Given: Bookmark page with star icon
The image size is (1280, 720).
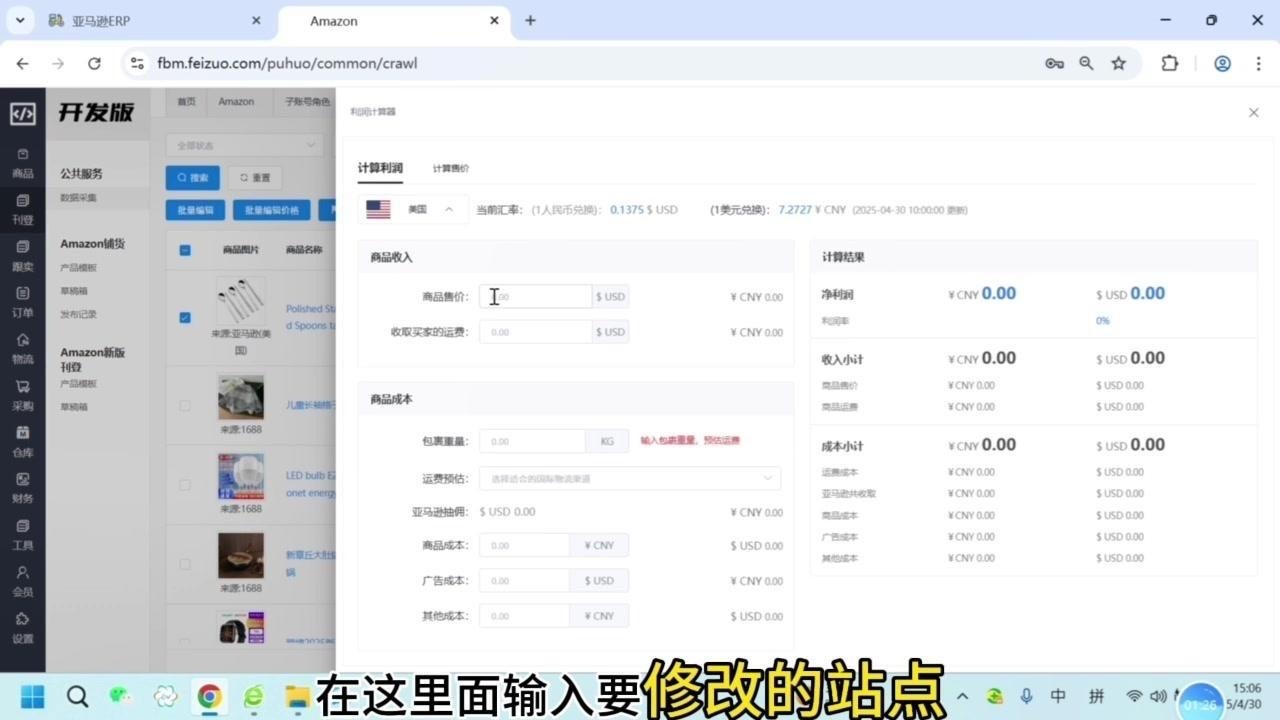Looking at the screenshot, I should point(1118,63).
